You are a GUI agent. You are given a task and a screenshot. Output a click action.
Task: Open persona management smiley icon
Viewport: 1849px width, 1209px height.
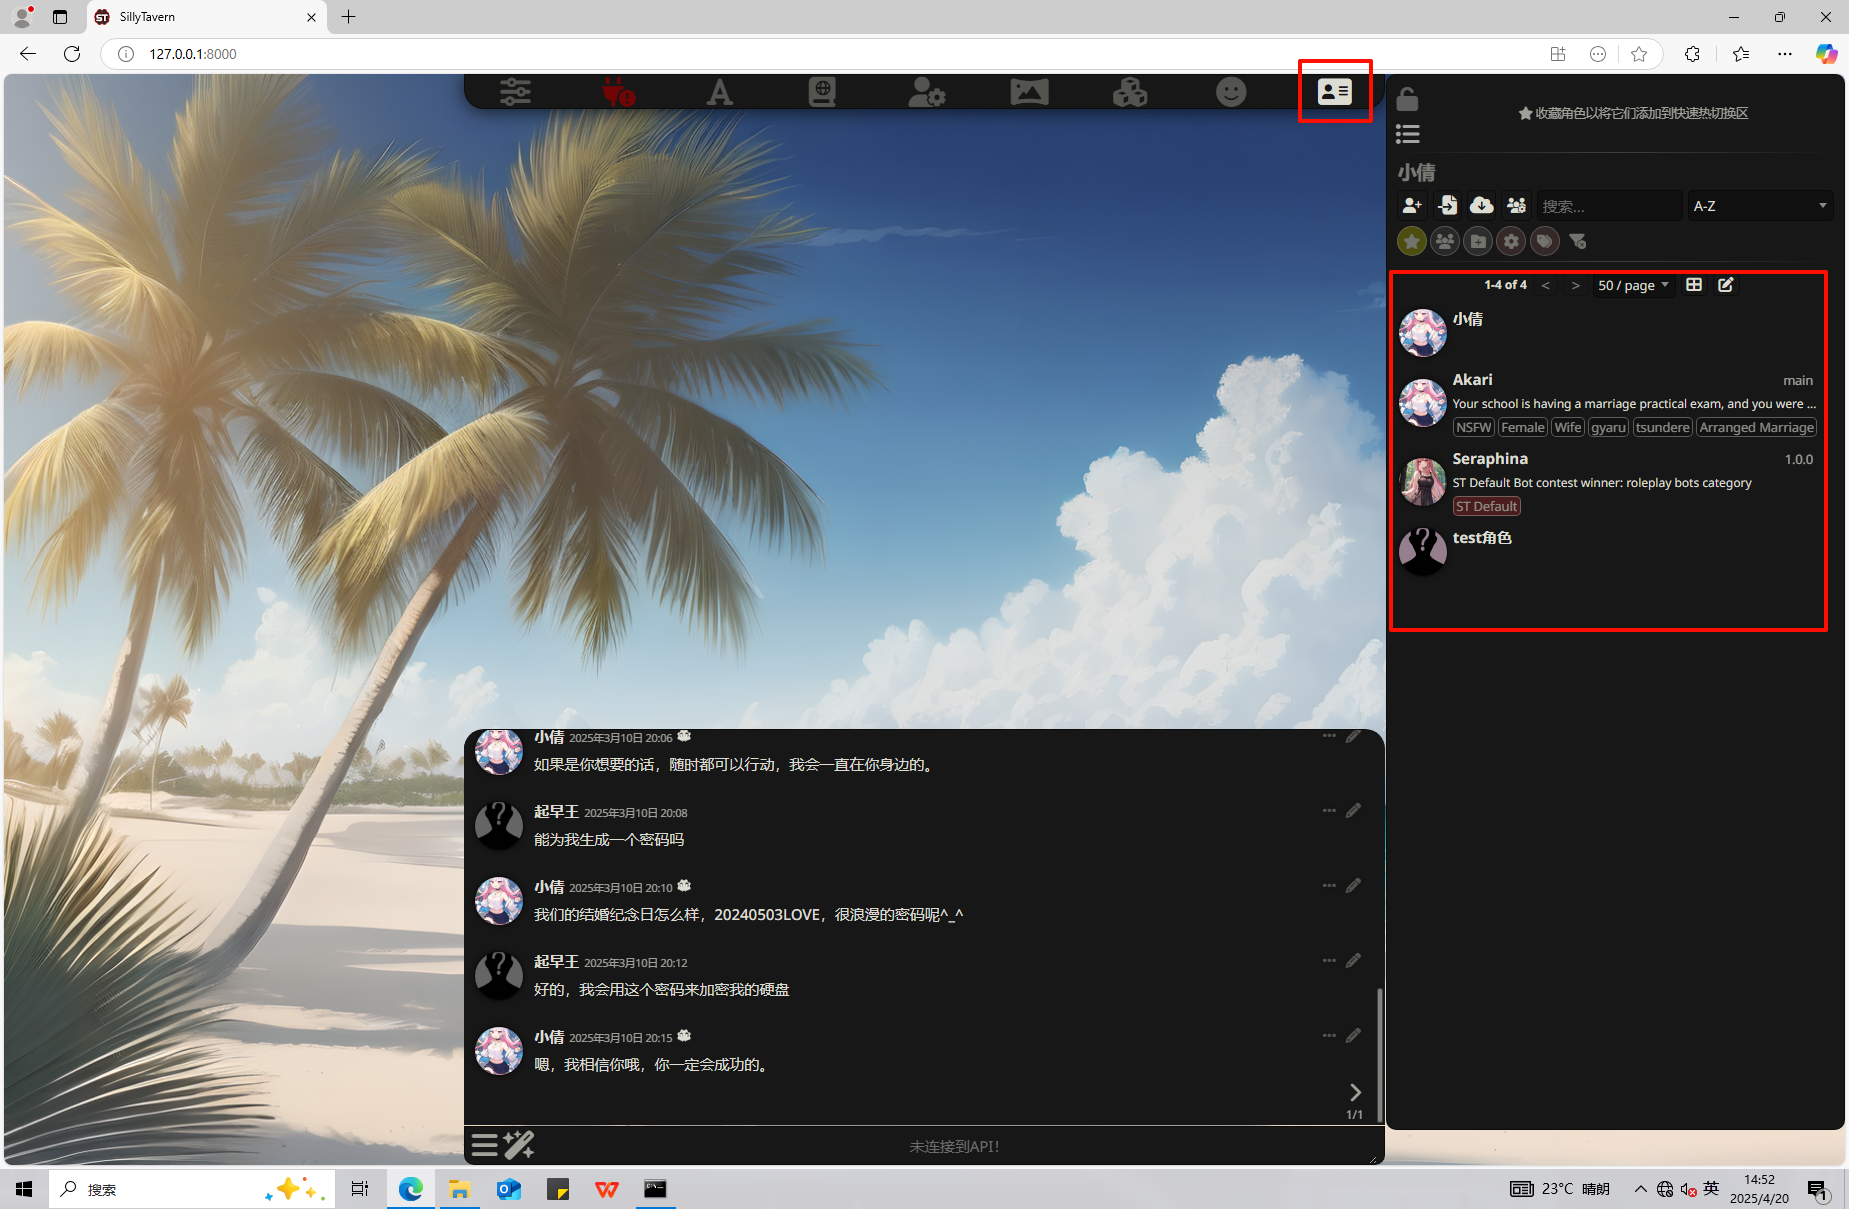1231,92
